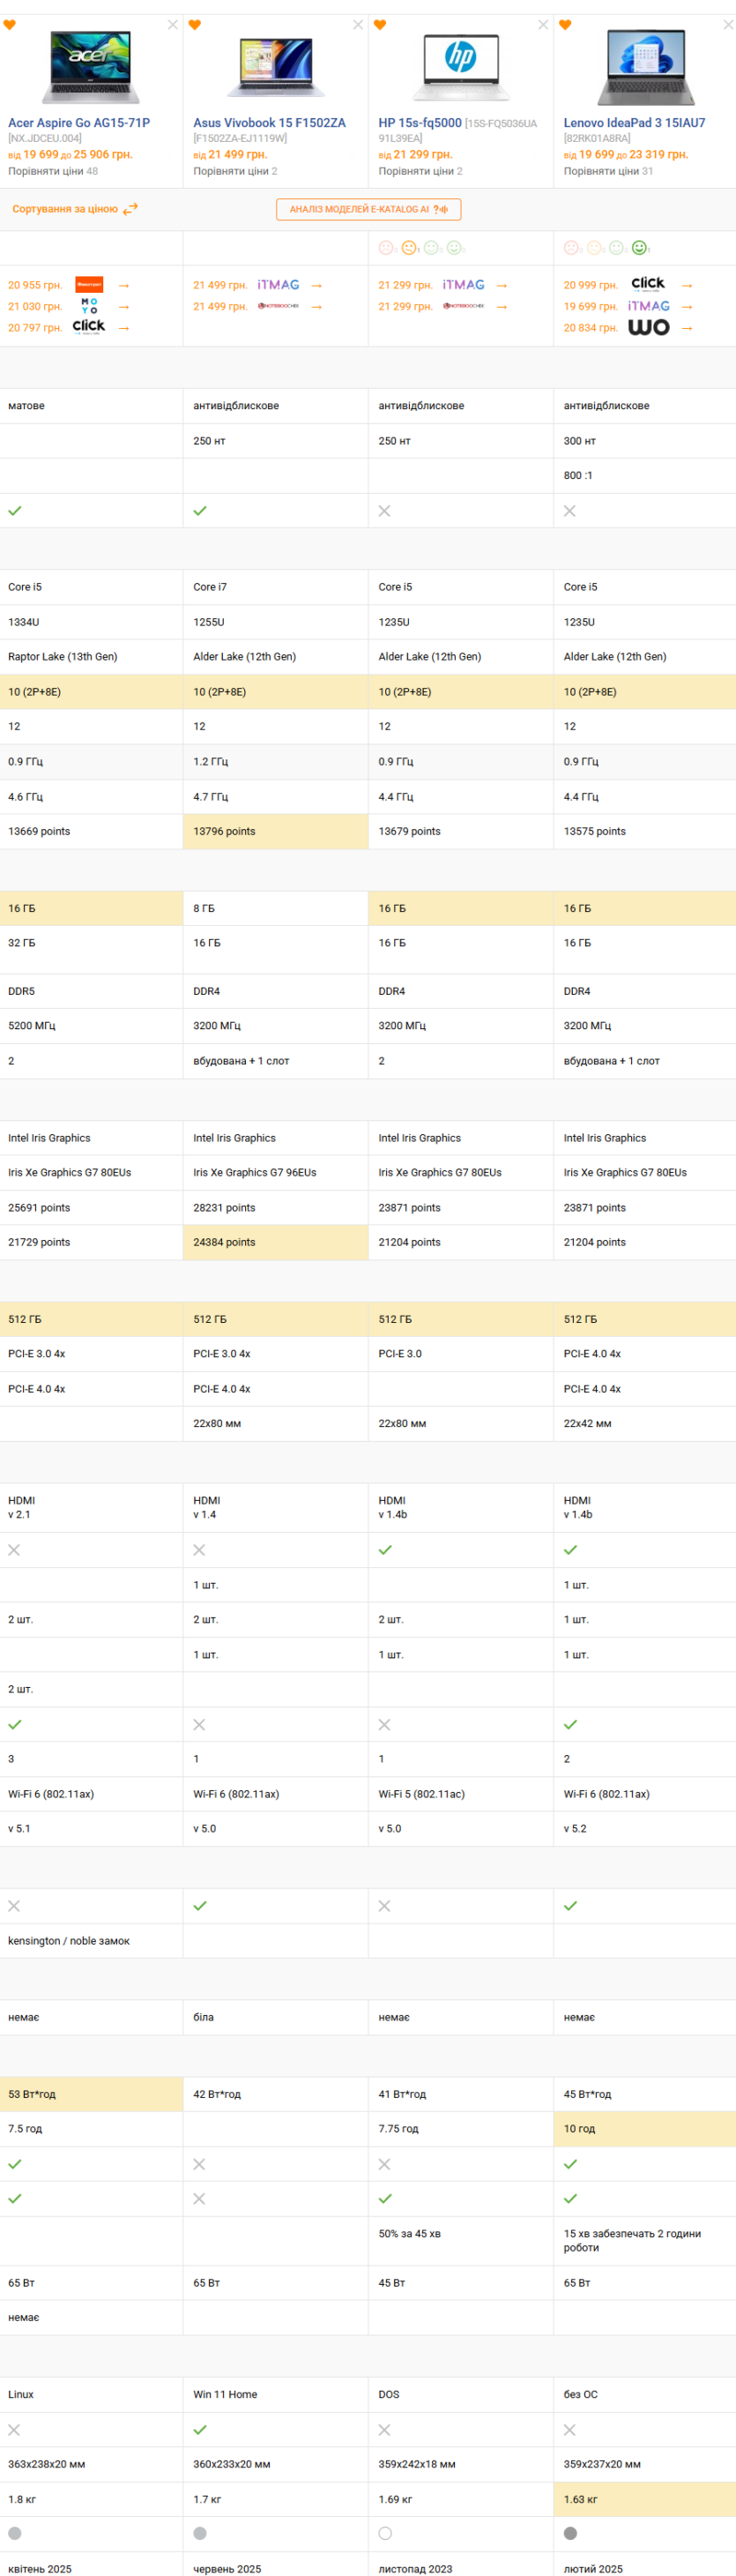The height and width of the screenshot is (2576, 736).
Task: Click the orange shop logo for 20 955 грн
Action: 89,285
